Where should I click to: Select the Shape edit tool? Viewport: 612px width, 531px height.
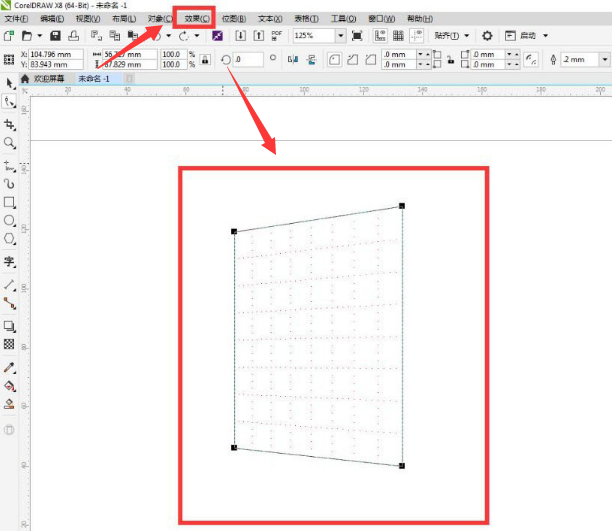(x=9, y=102)
